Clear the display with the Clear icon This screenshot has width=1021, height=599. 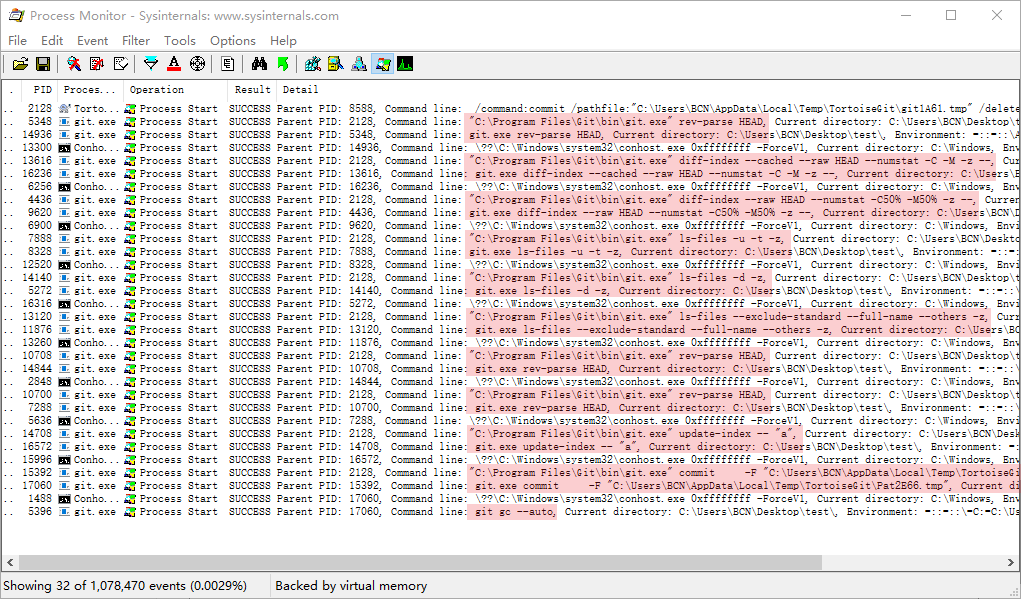click(x=120, y=64)
